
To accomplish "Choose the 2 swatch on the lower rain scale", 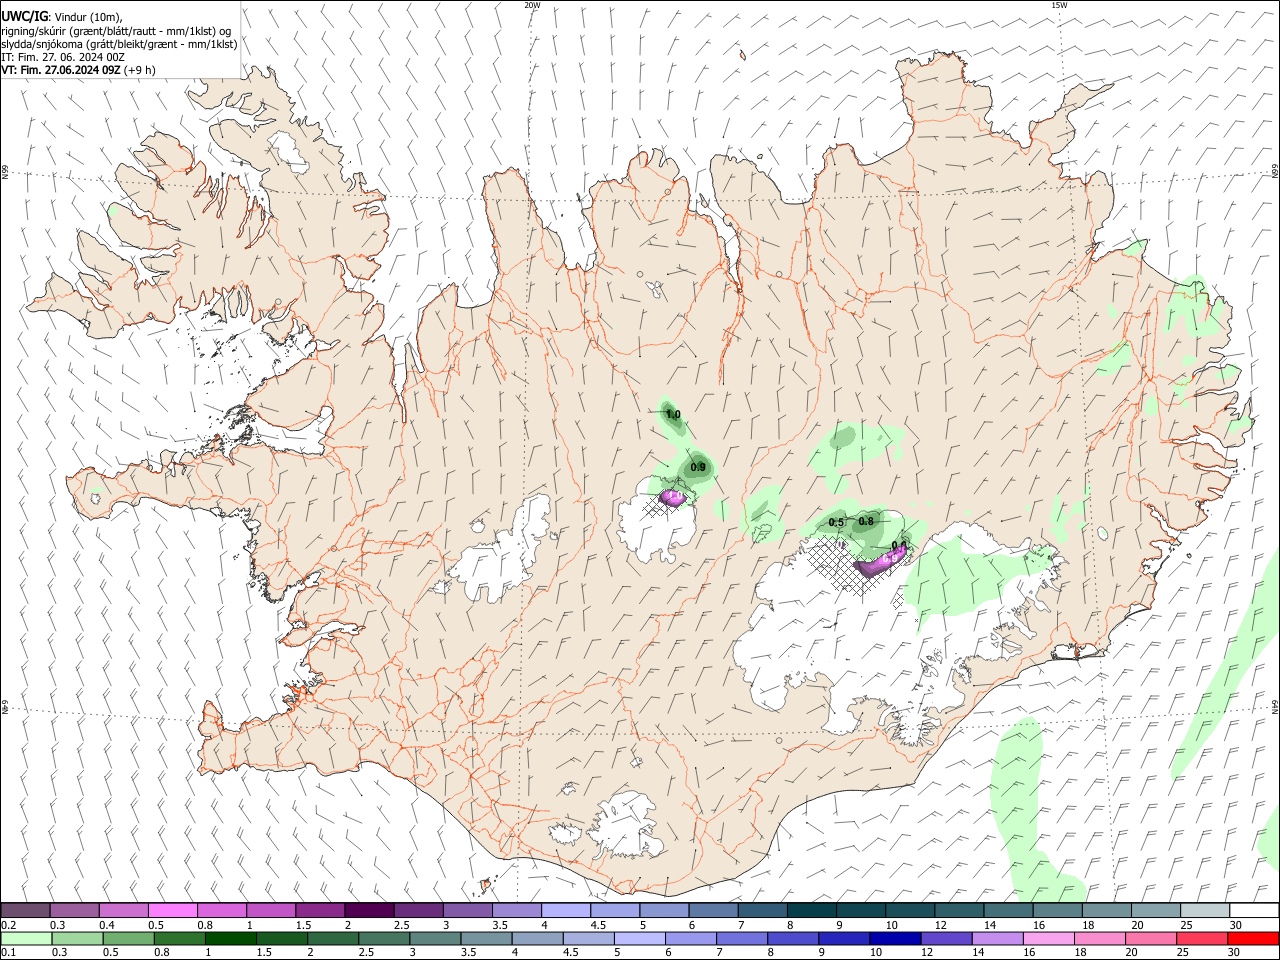I will pyautogui.click(x=334, y=939).
